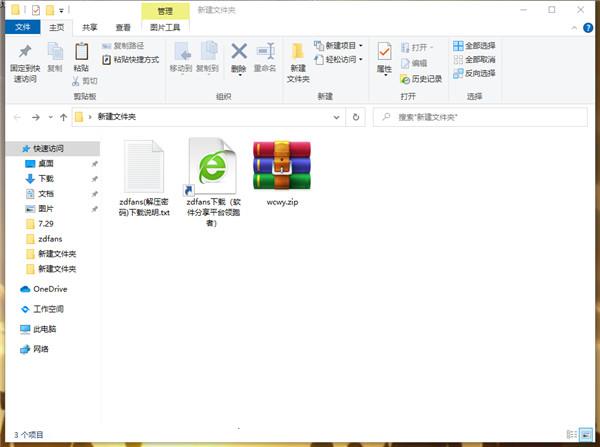This screenshot has height=447, width=600.
Task: Click the History icon in ribbon
Action: (421, 79)
